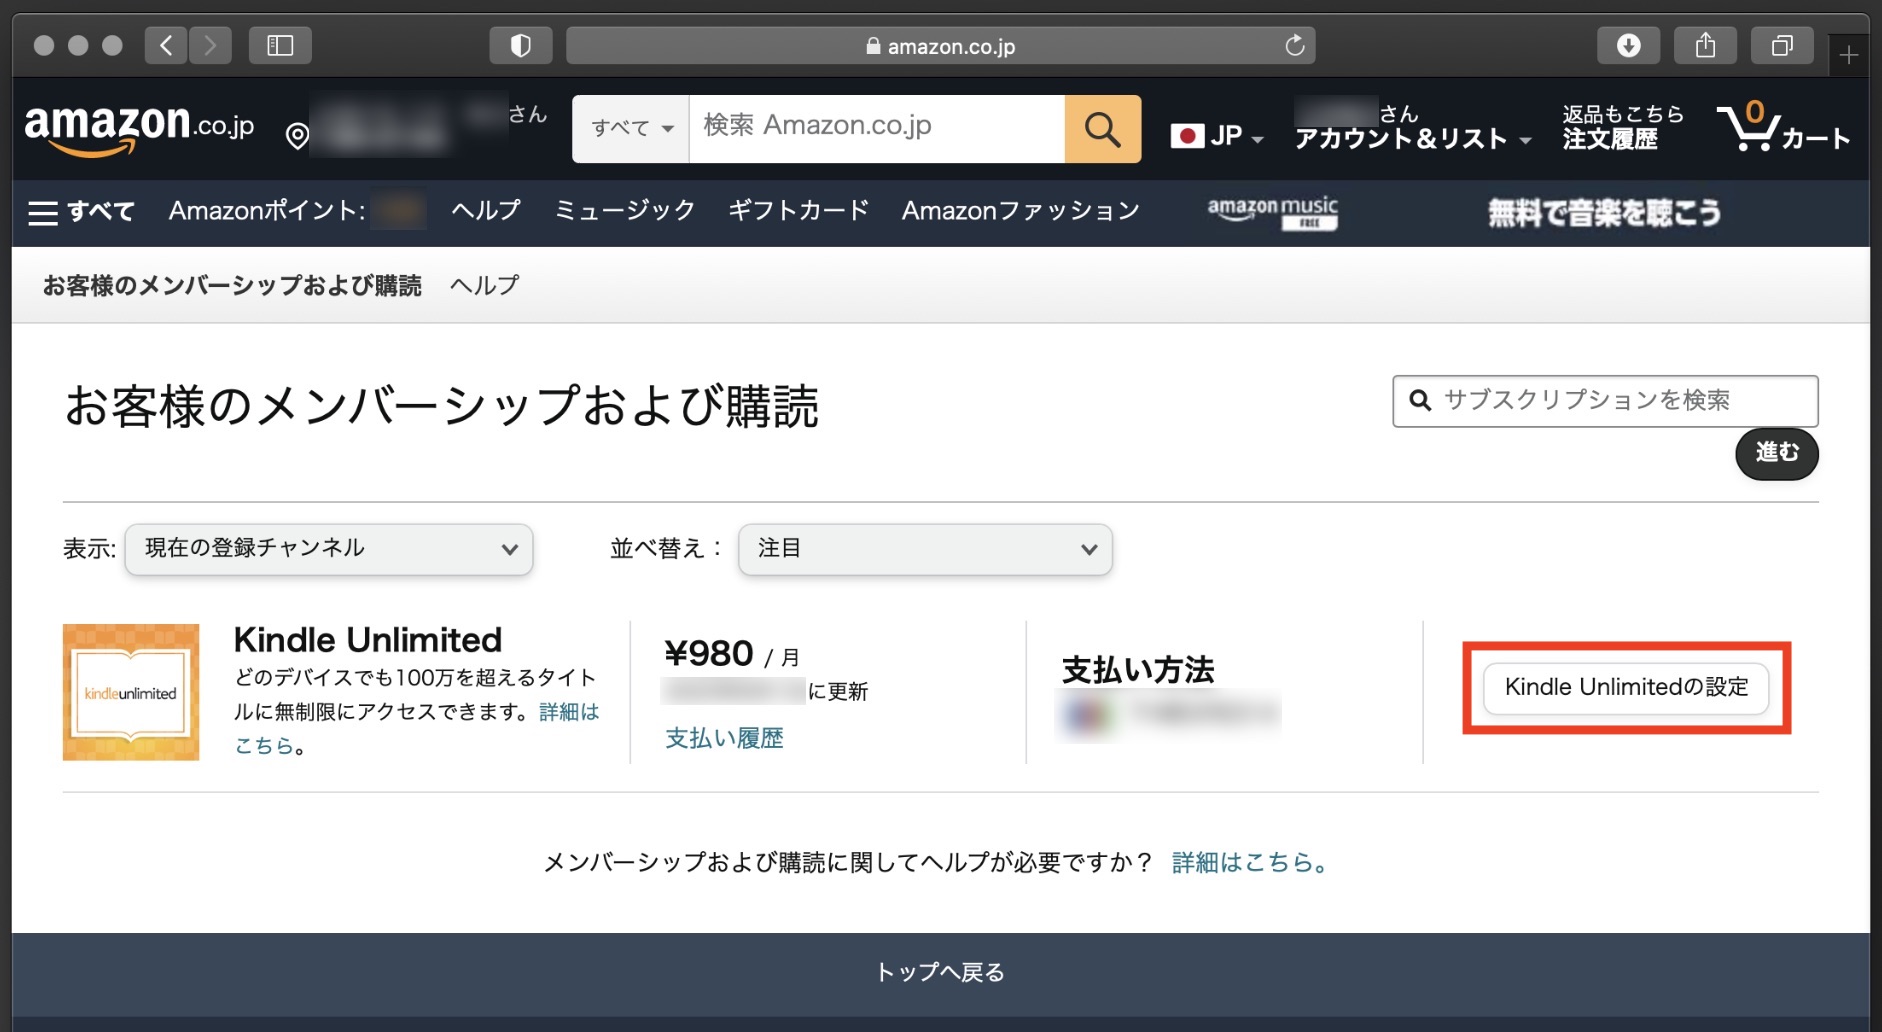Show Safari downloads icon

click(1628, 45)
